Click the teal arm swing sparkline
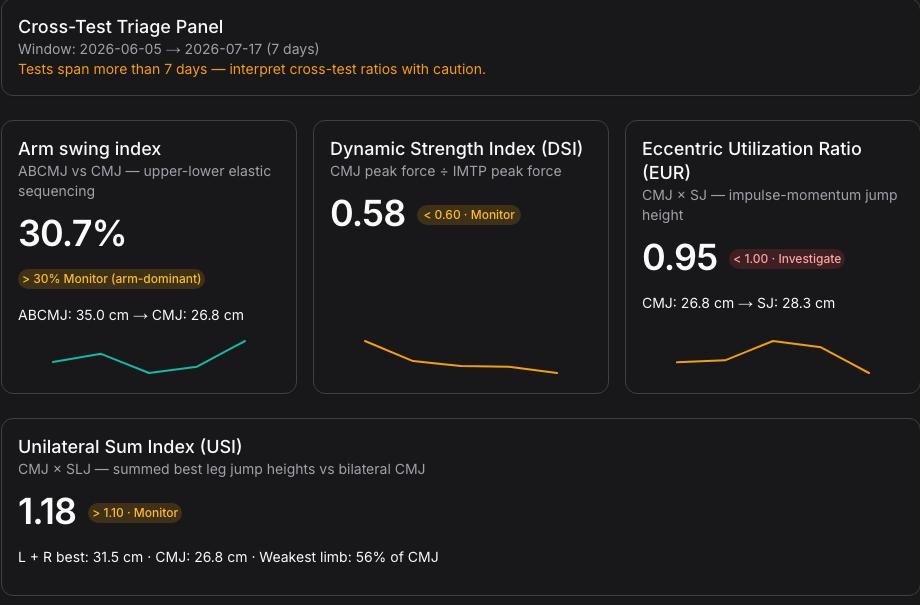The image size is (920, 605). (x=149, y=357)
